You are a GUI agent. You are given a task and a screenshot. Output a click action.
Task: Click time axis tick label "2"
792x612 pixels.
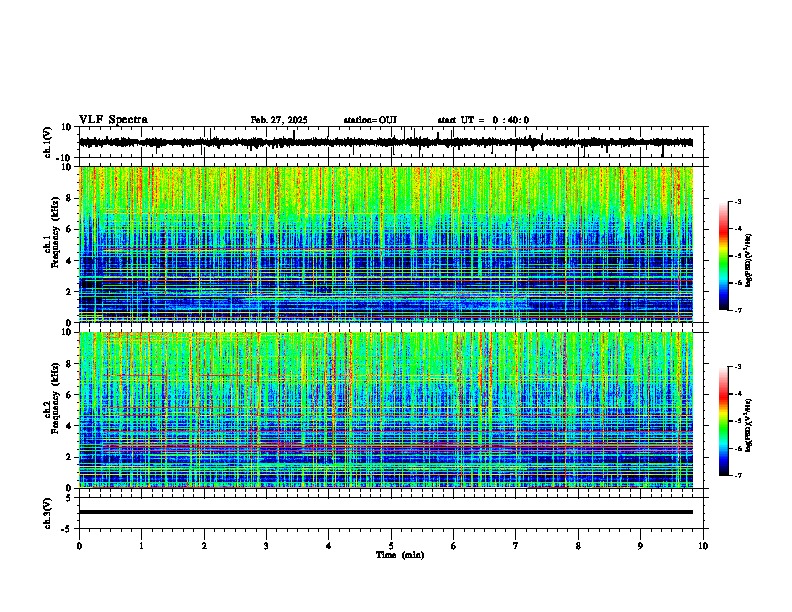(204, 546)
